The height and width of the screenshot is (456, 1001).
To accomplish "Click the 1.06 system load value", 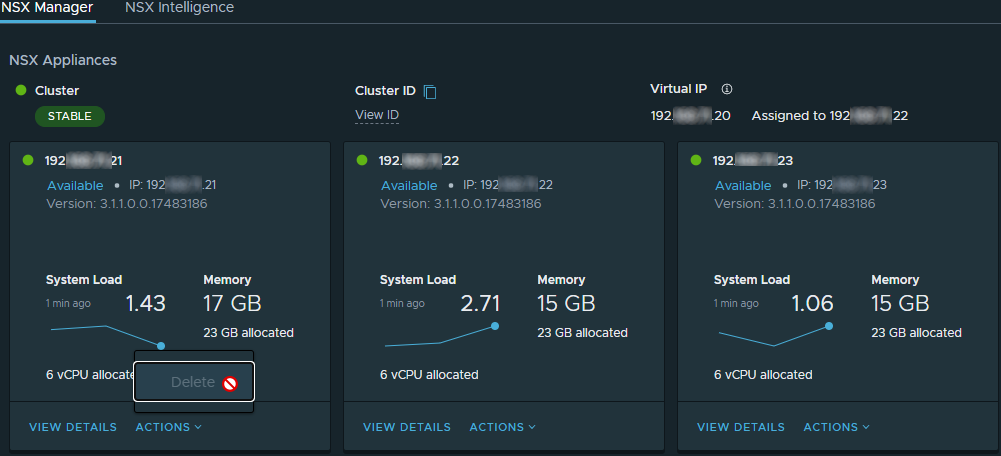I will point(813,303).
